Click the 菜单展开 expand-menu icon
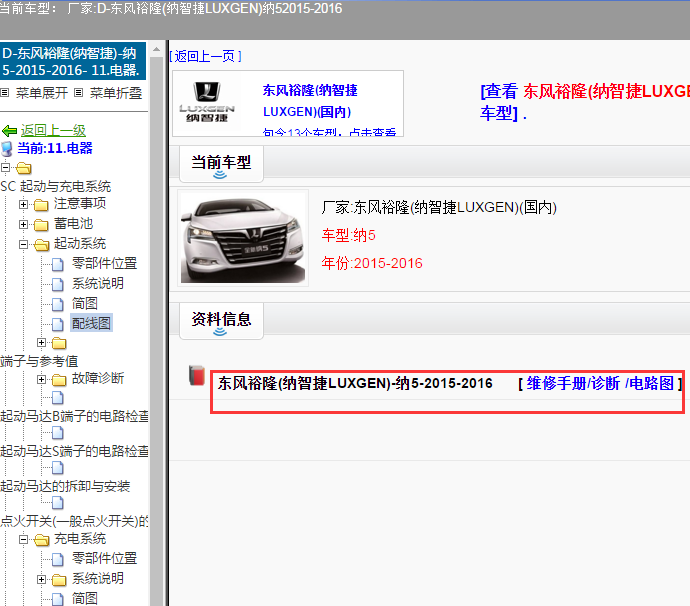This screenshot has width=690, height=606. coord(4,92)
